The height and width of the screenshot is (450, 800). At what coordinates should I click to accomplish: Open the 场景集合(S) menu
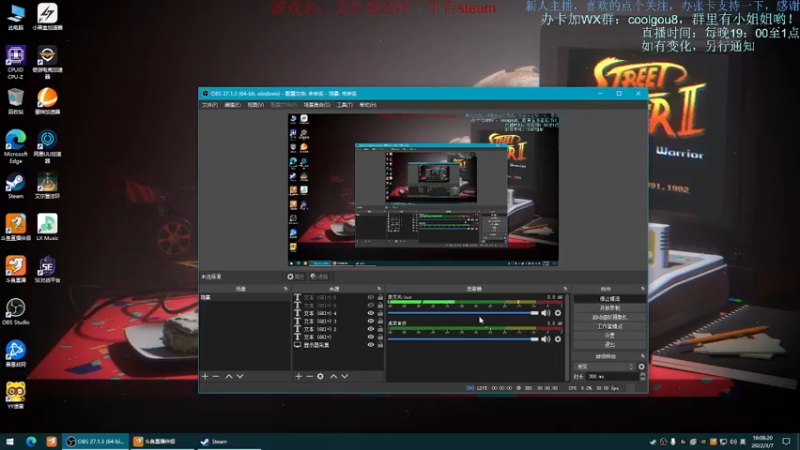pyautogui.click(x=317, y=105)
